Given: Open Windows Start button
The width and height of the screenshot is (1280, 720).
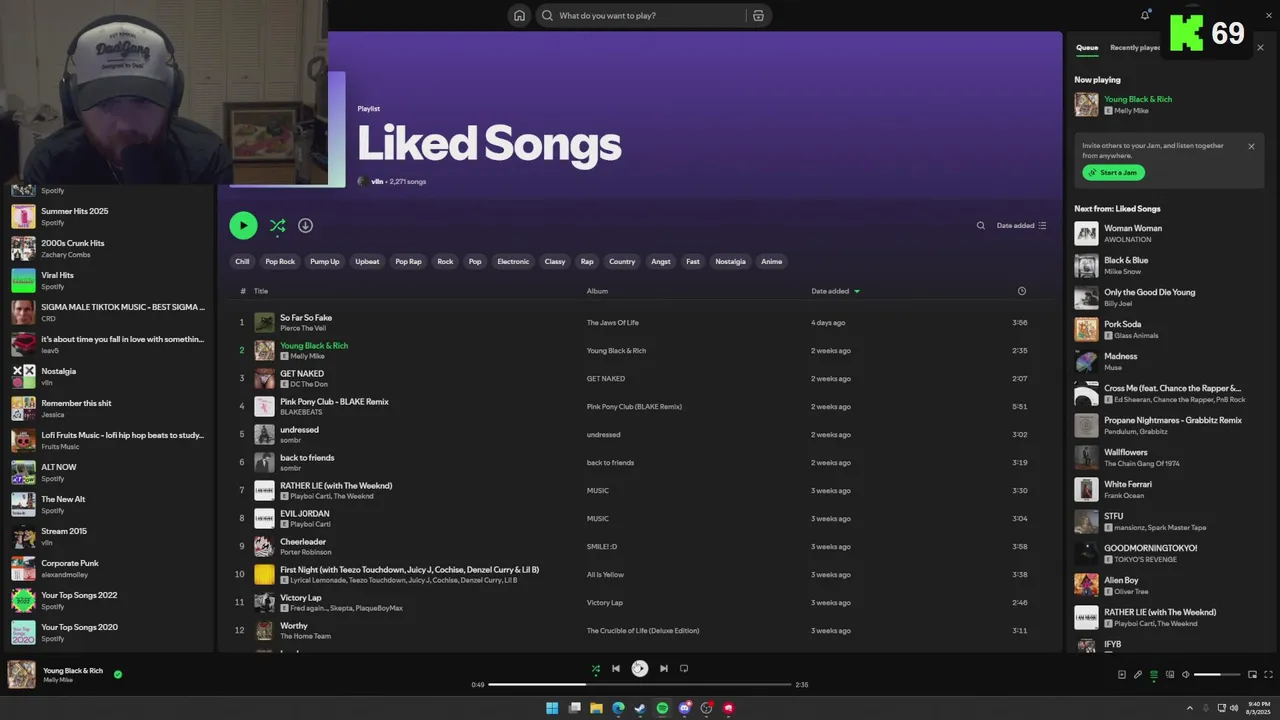Looking at the screenshot, I should (x=552, y=708).
